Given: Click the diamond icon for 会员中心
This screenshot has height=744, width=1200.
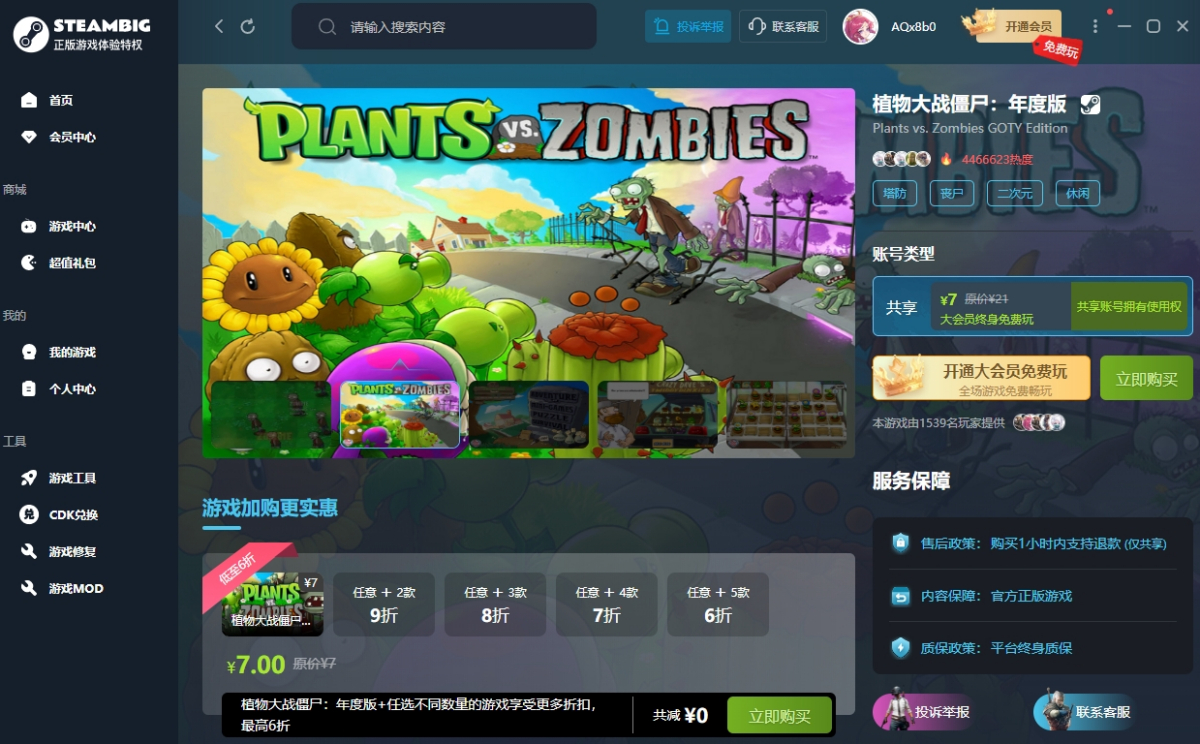Looking at the screenshot, I should [29, 137].
